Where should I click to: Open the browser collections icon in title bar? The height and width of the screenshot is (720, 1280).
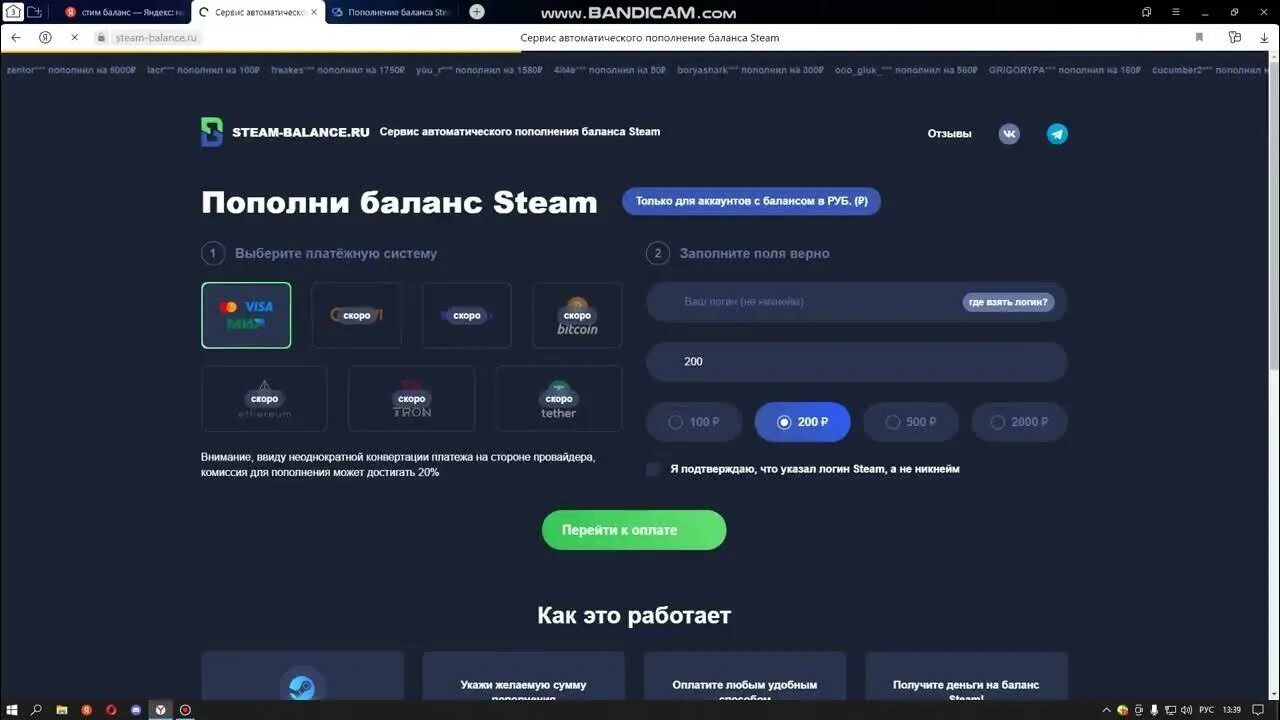(1146, 12)
